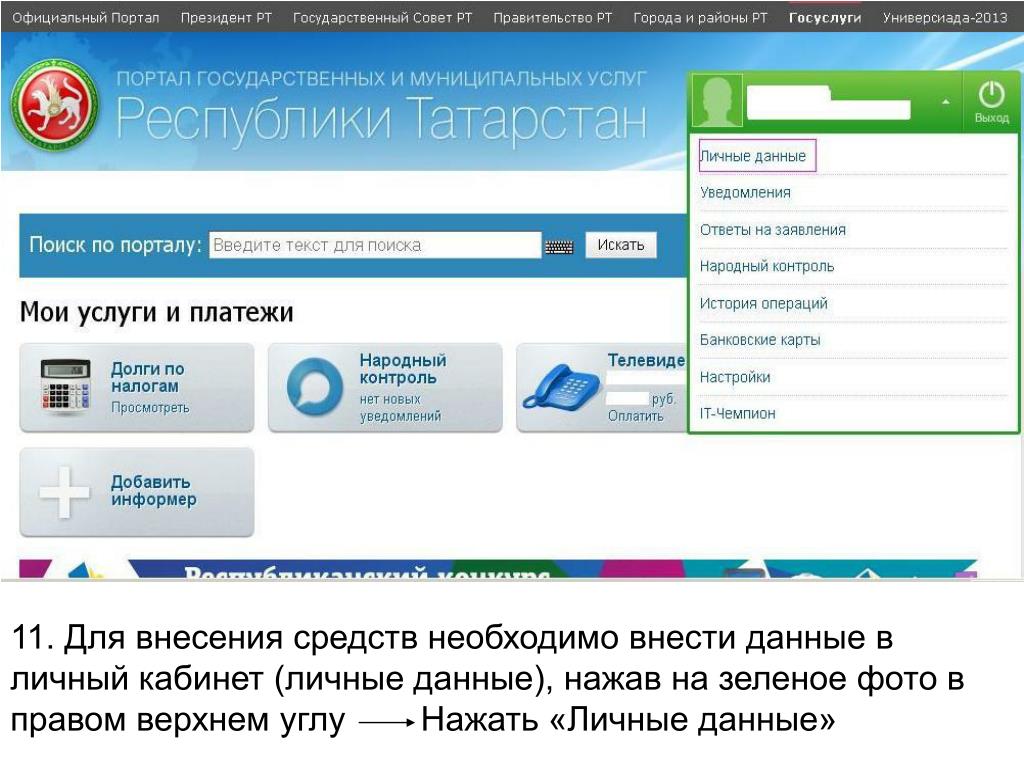Click the blue telephone icon
1024x768 pixels.
click(561, 387)
